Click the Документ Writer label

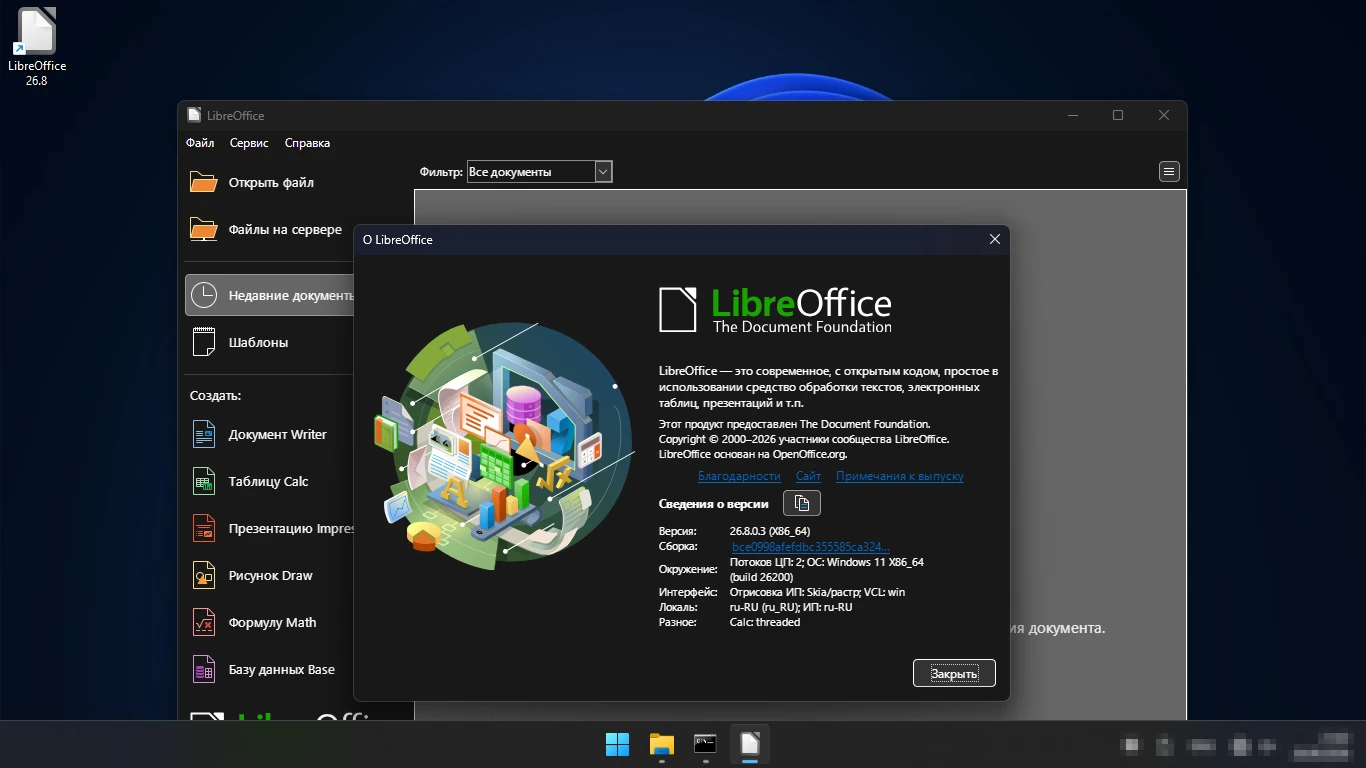[278, 435]
